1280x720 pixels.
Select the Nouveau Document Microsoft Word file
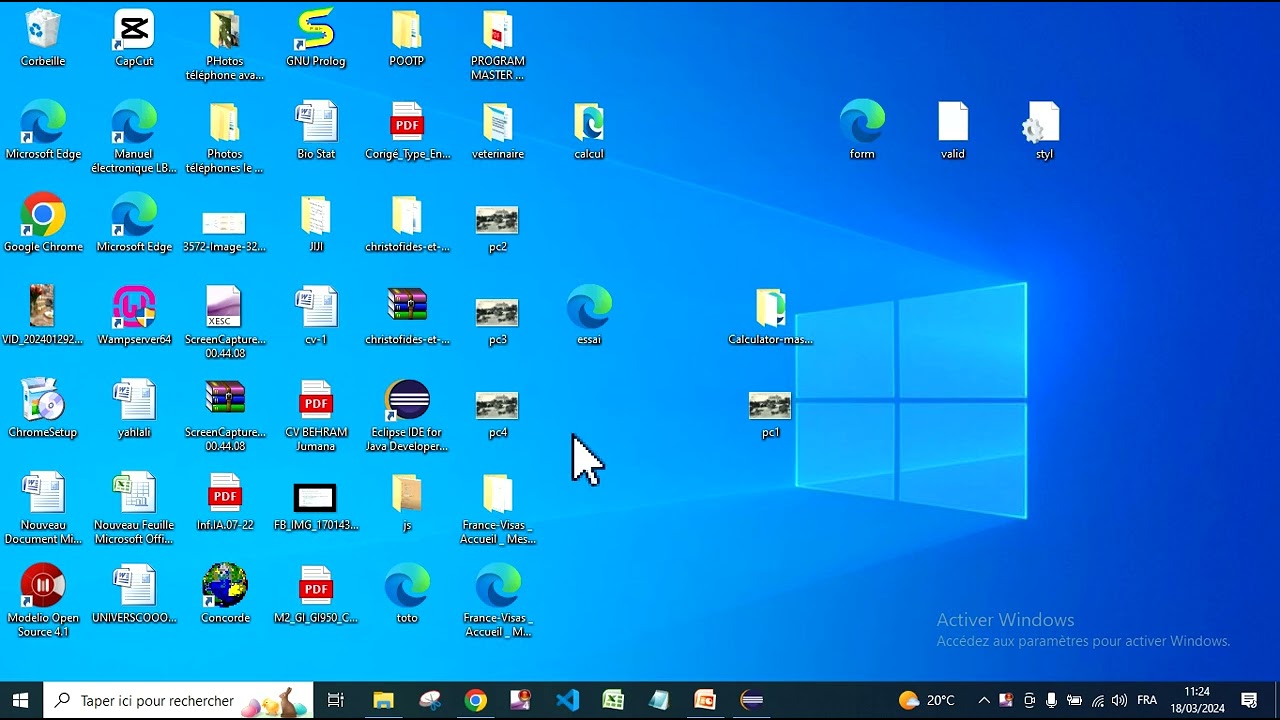pos(43,509)
